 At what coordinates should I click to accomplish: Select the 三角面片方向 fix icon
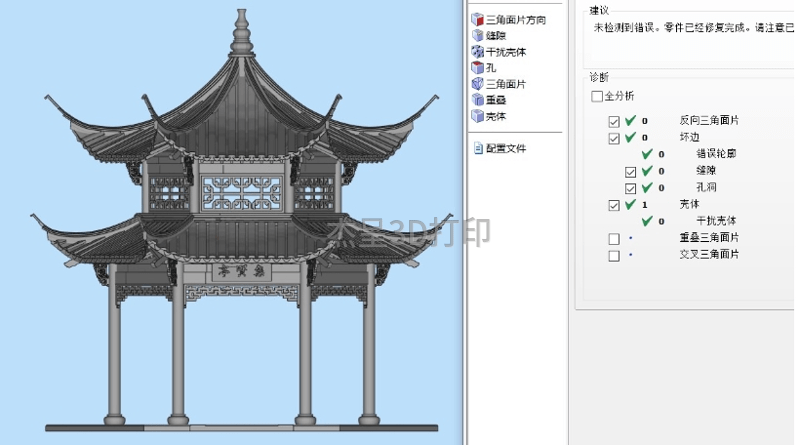[x=477, y=20]
